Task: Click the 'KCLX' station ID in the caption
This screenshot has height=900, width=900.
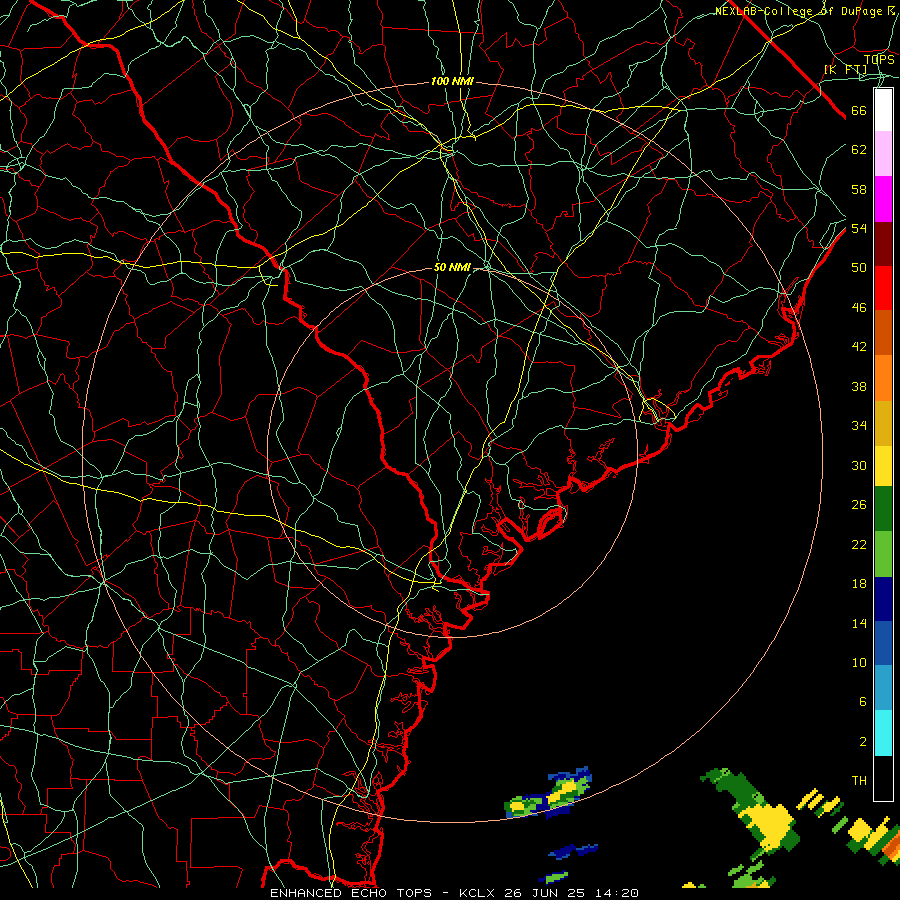Action: pos(478,893)
